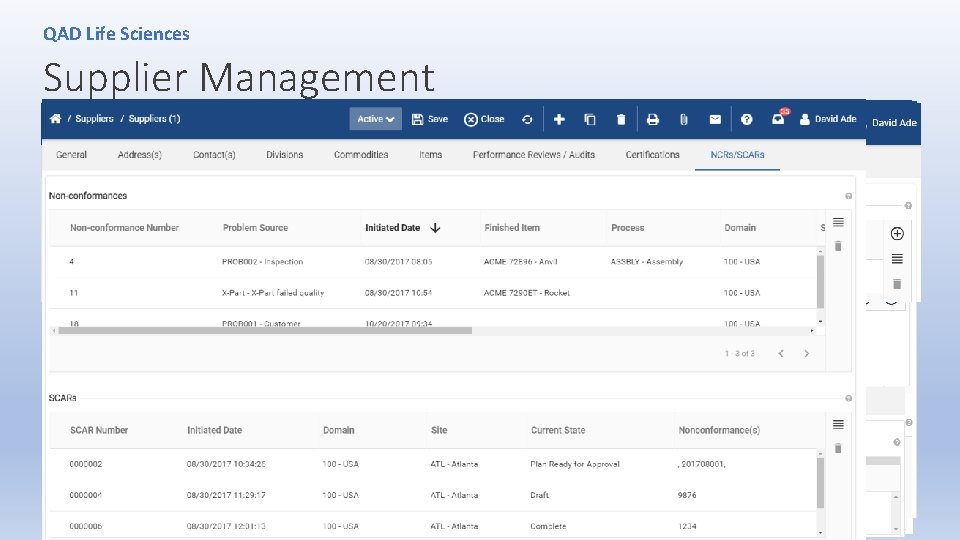Image resolution: width=960 pixels, height=540 pixels.
Task: Click ACME 7250ET - Rocket cell
Action: point(527,293)
